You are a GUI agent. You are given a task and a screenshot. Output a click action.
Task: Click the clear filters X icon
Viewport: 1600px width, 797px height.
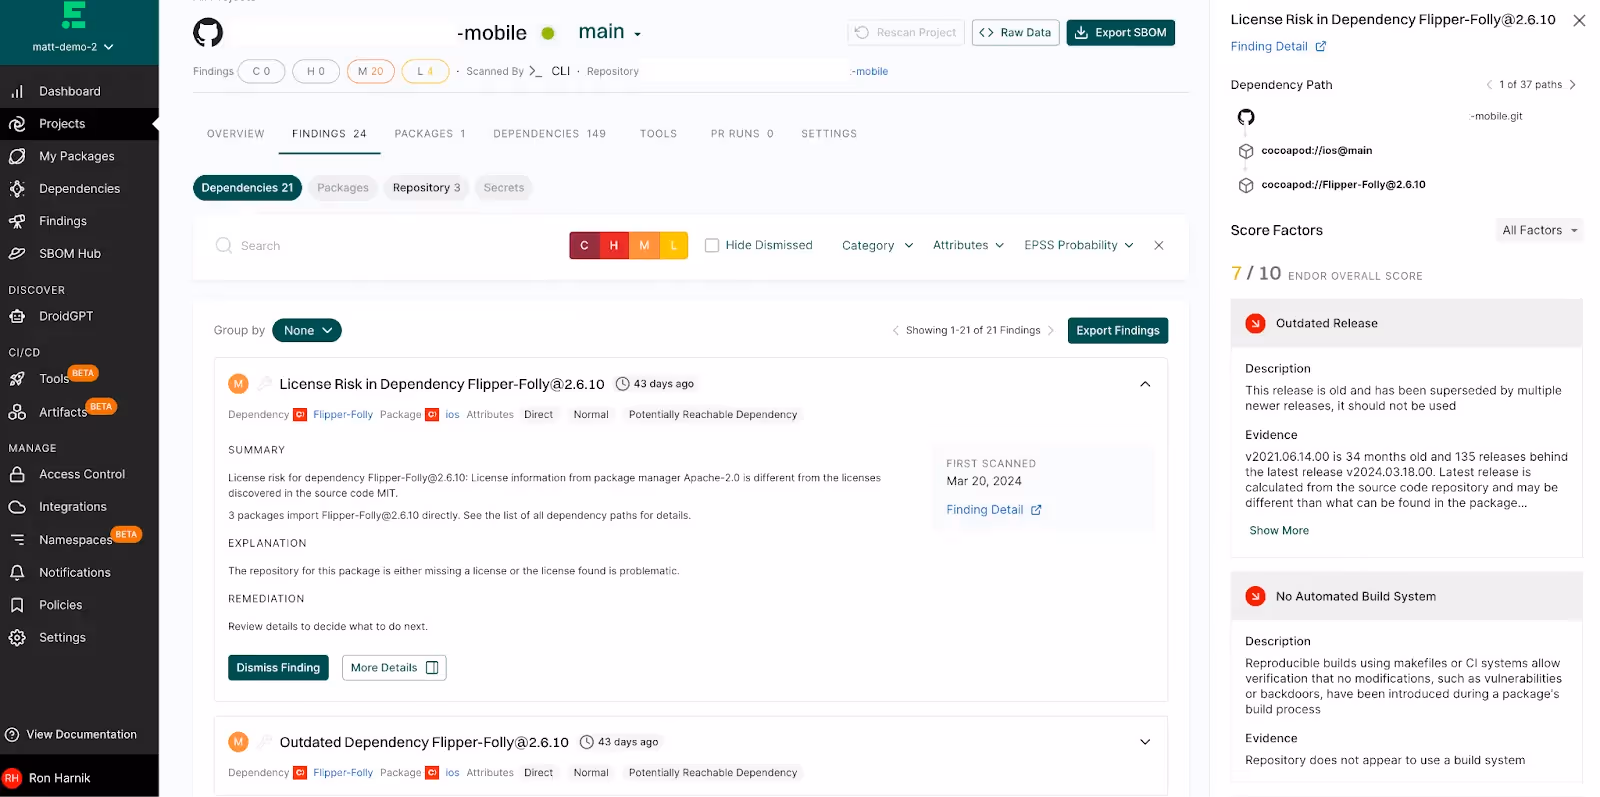tap(1159, 245)
